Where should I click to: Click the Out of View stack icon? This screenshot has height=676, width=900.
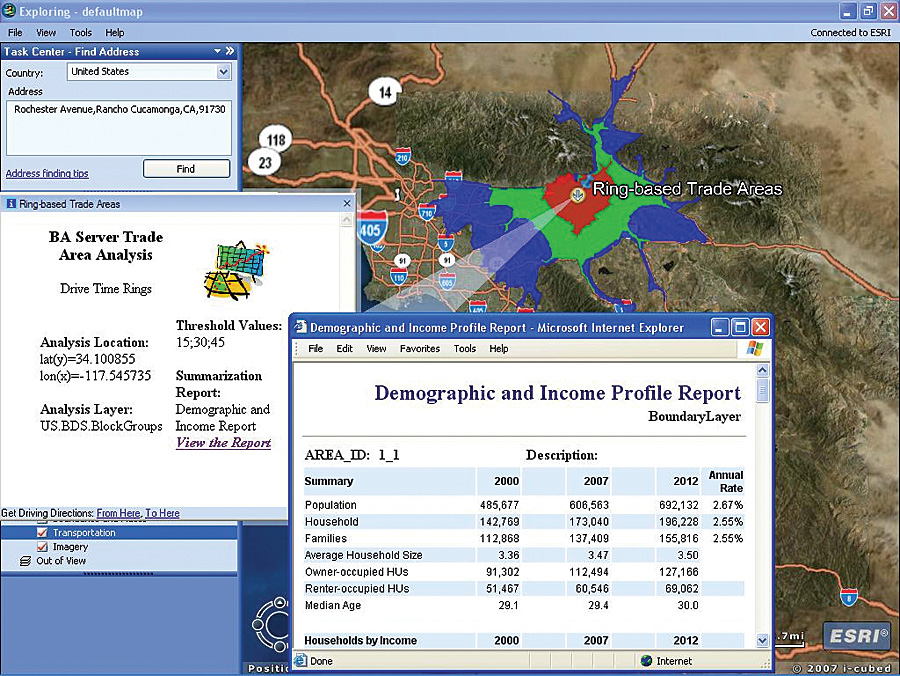point(25,561)
